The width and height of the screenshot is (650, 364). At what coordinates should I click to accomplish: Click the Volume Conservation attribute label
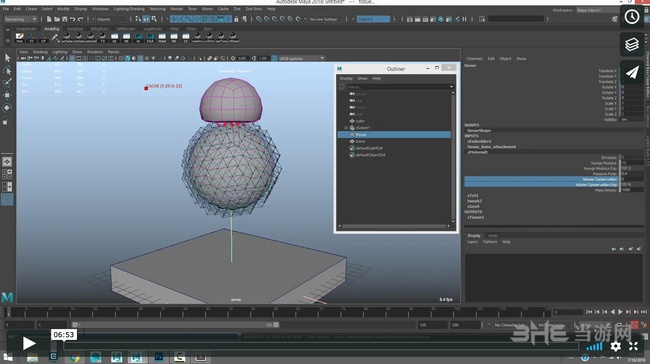[x=600, y=179]
